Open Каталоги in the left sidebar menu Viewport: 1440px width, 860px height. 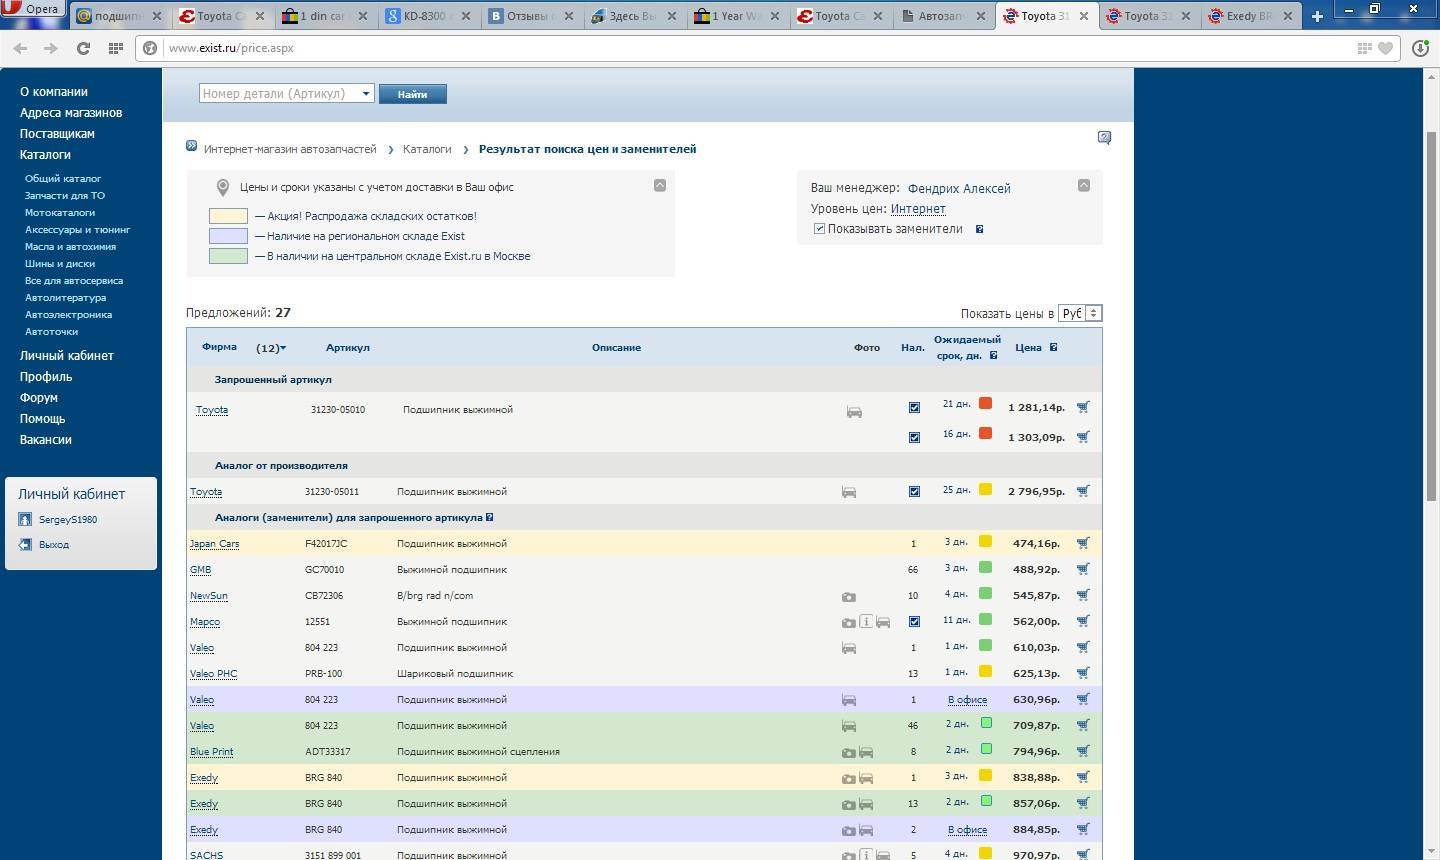[45, 155]
